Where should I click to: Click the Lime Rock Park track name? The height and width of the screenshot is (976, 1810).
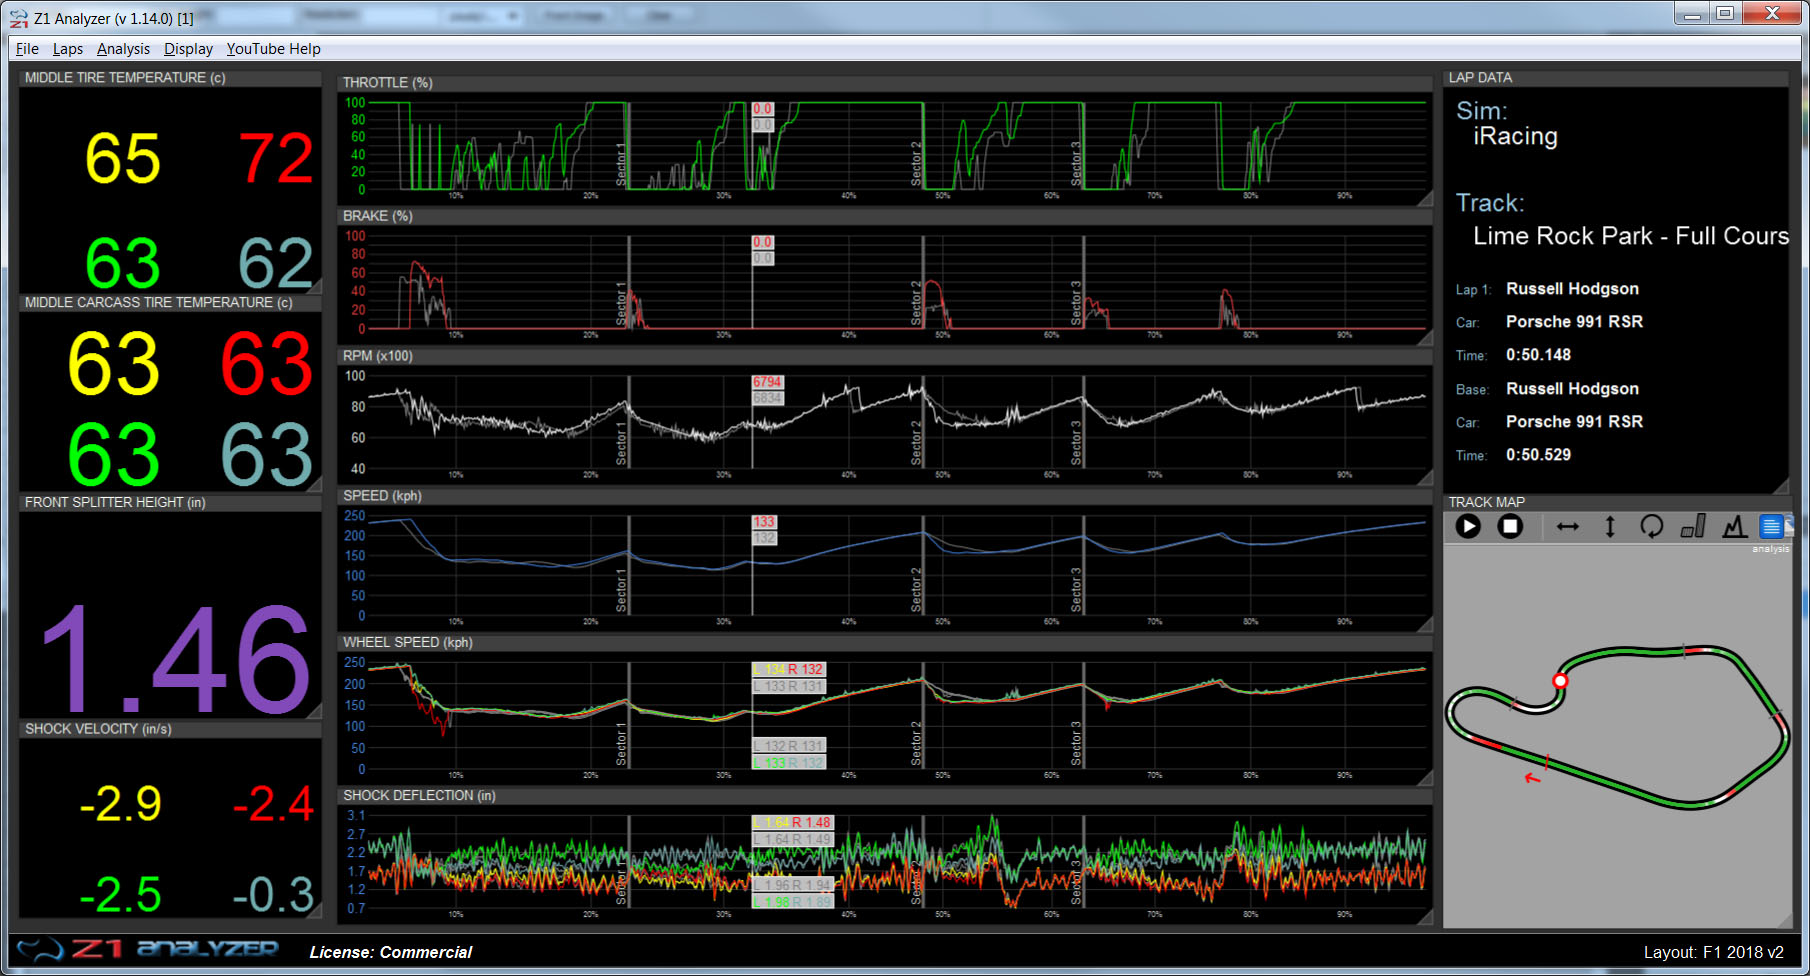(x=1631, y=236)
